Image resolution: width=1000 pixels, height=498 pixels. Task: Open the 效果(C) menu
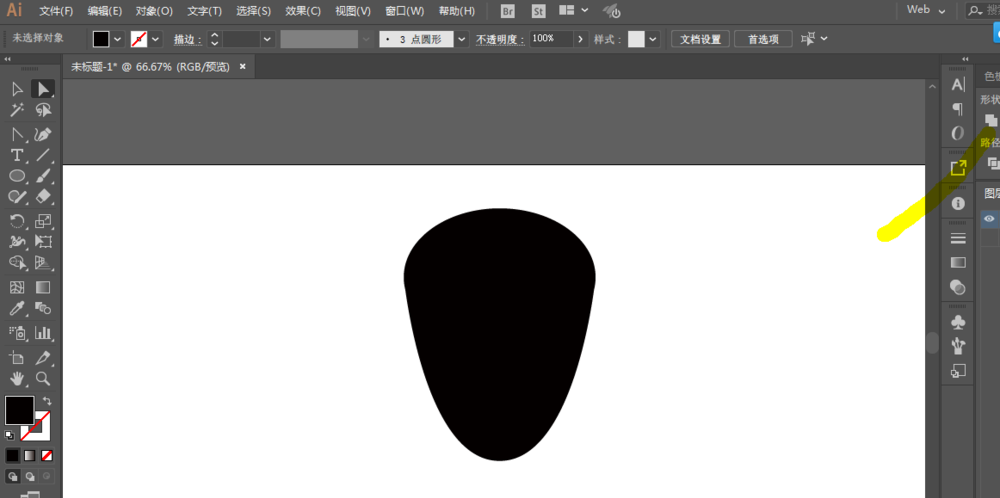click(x=303, y=11)
